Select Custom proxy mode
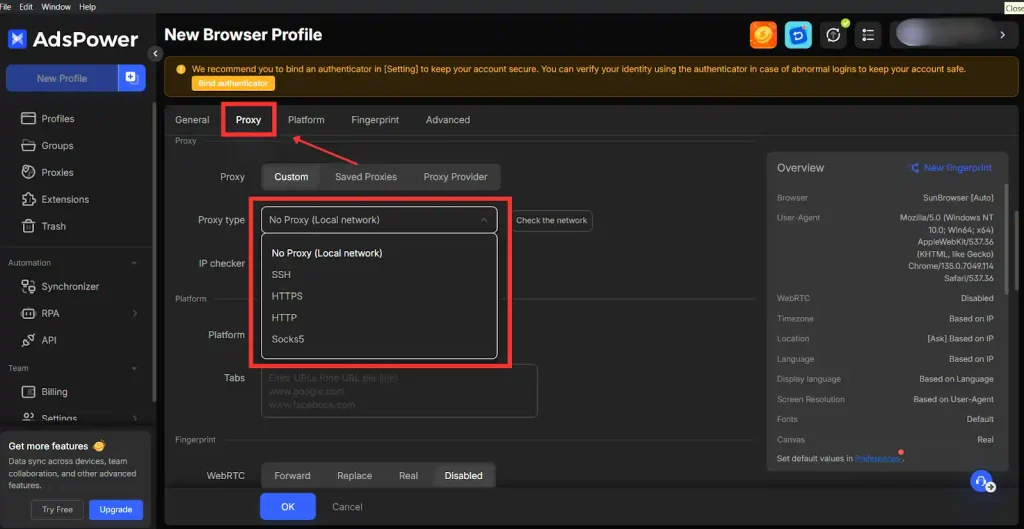 pyautogui.click(x=291, y=177)
